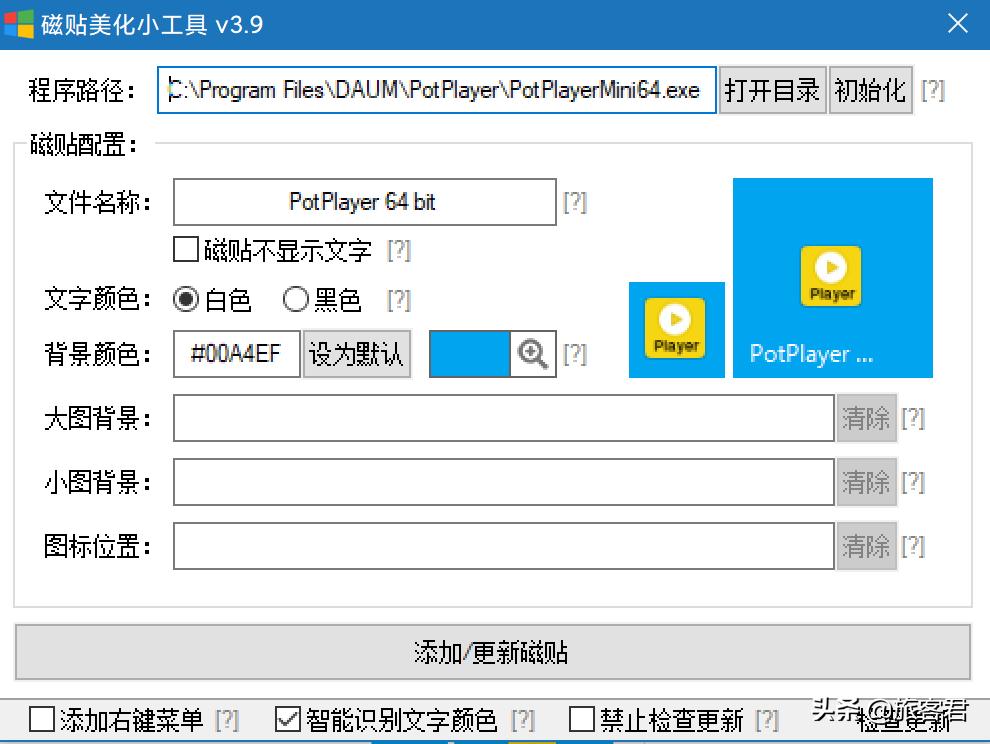Check the 磁贴不显示文字 checkbox
Image resolution: width=990 pixels, height=744 pixels.
[x=184, y=250]
